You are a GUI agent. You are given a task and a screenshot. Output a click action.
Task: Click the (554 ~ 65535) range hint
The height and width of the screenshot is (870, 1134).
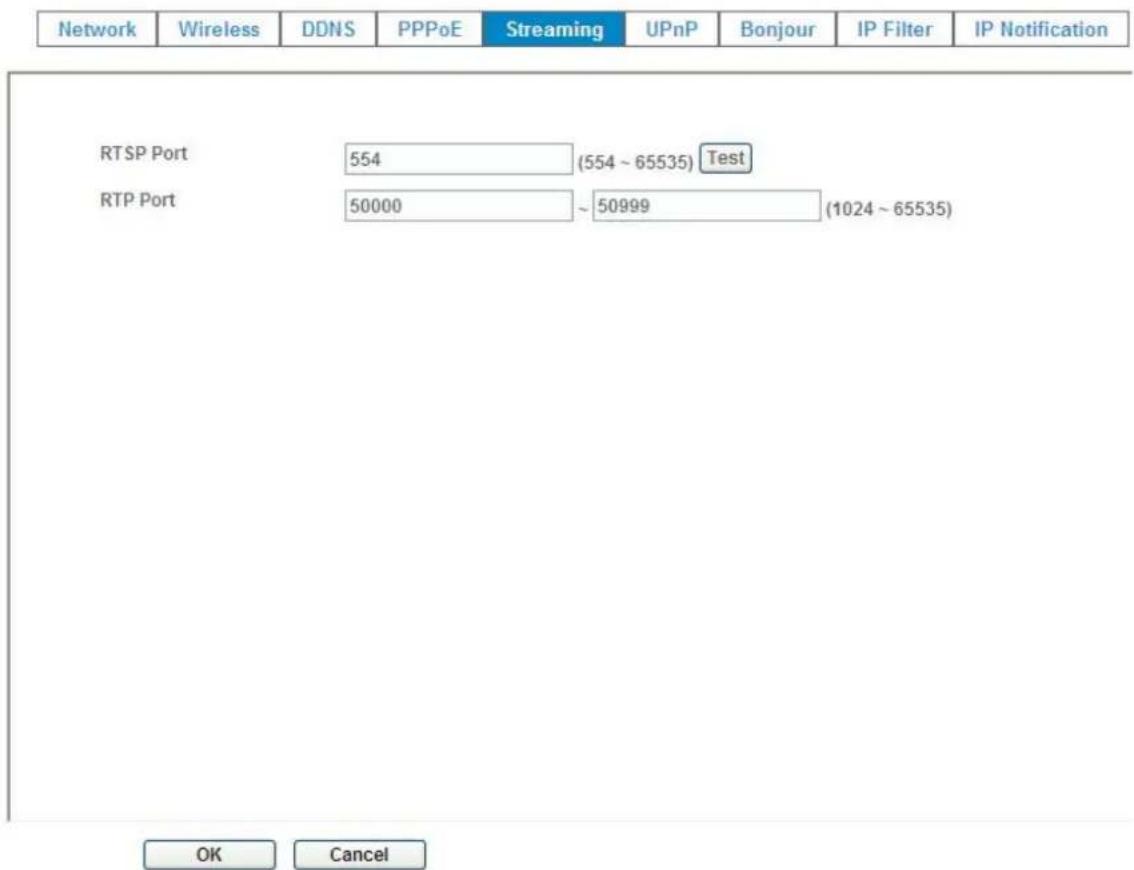[635, 162]
